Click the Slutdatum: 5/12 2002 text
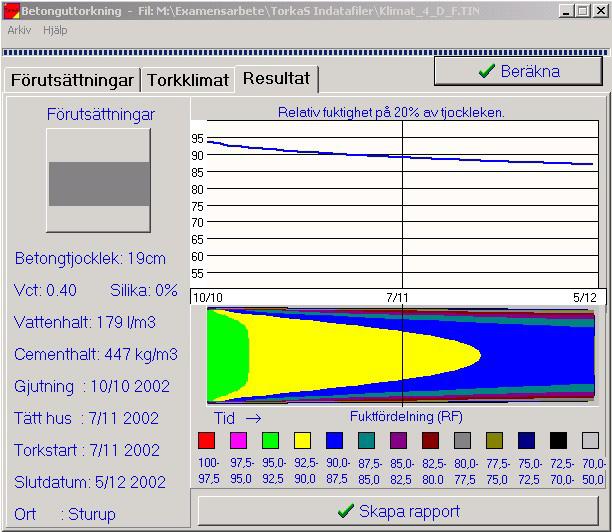This screenshot has height=532, width=612. (x=90, y=482)
